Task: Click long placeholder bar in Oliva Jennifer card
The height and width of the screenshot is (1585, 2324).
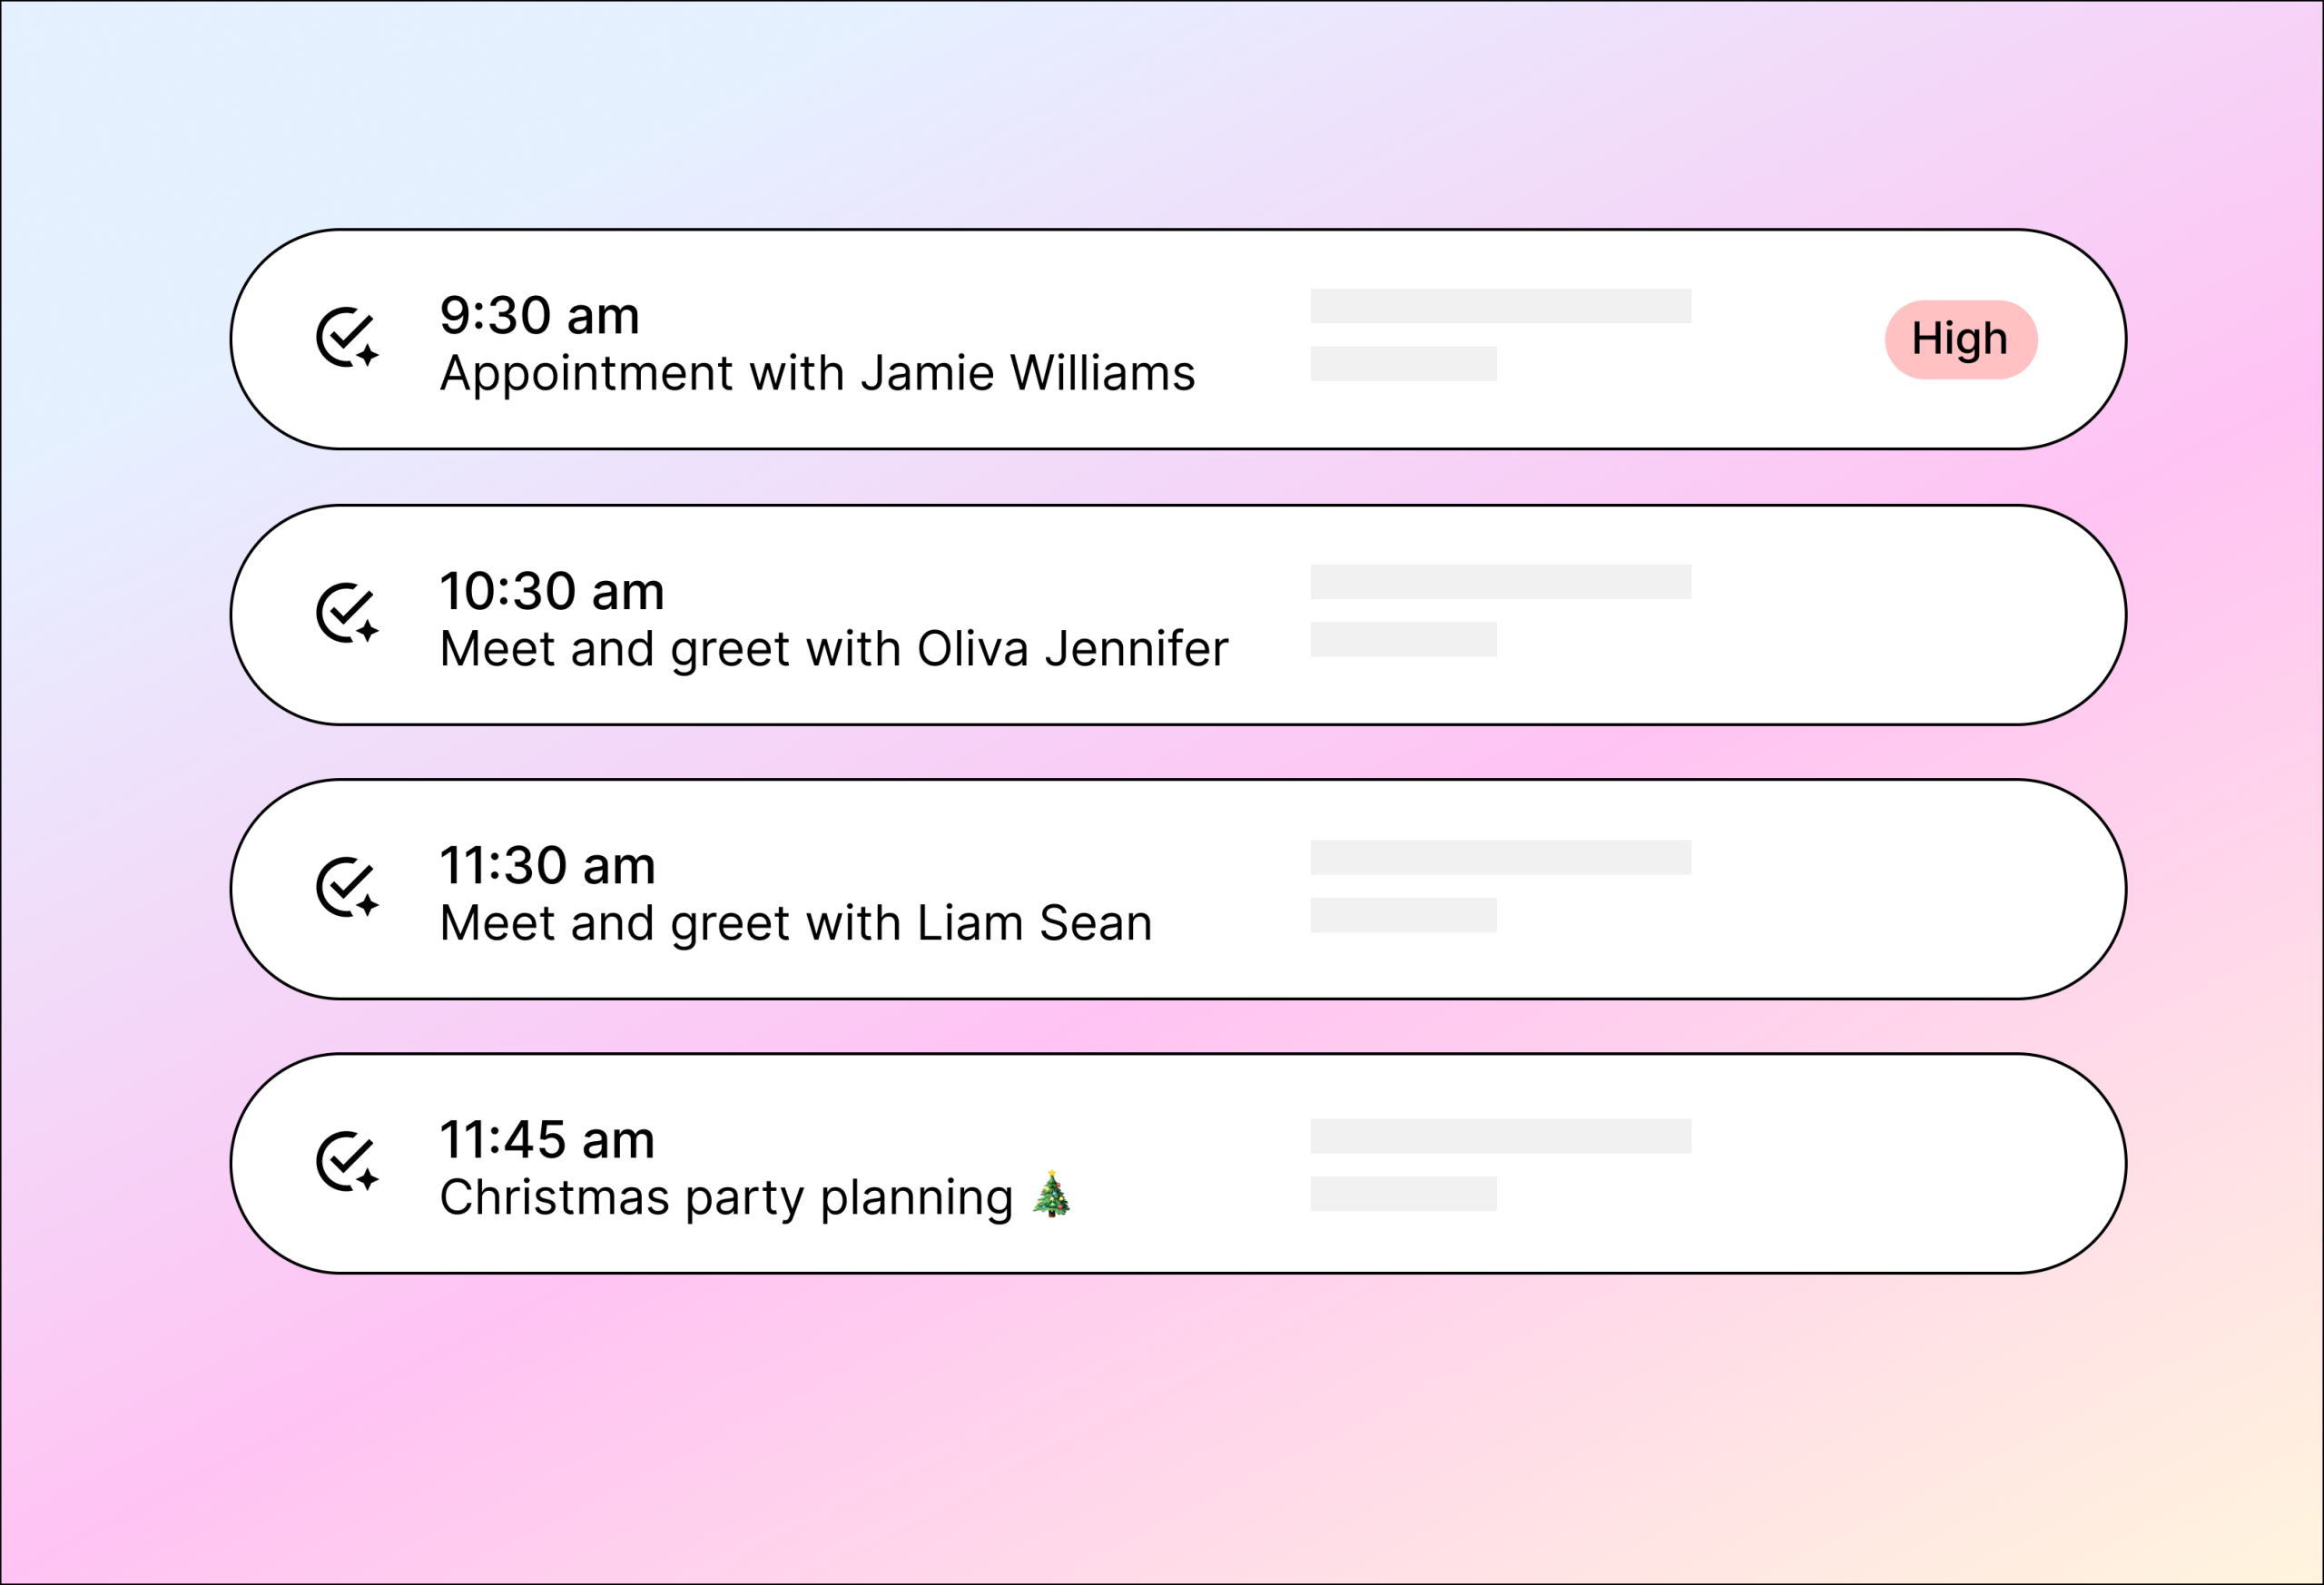Action: 1500,581
